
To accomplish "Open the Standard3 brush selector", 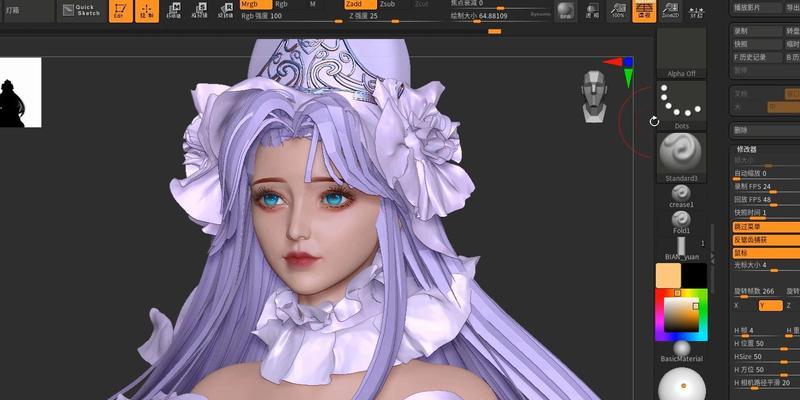I will pyautogui.click(x=681, y=158).
